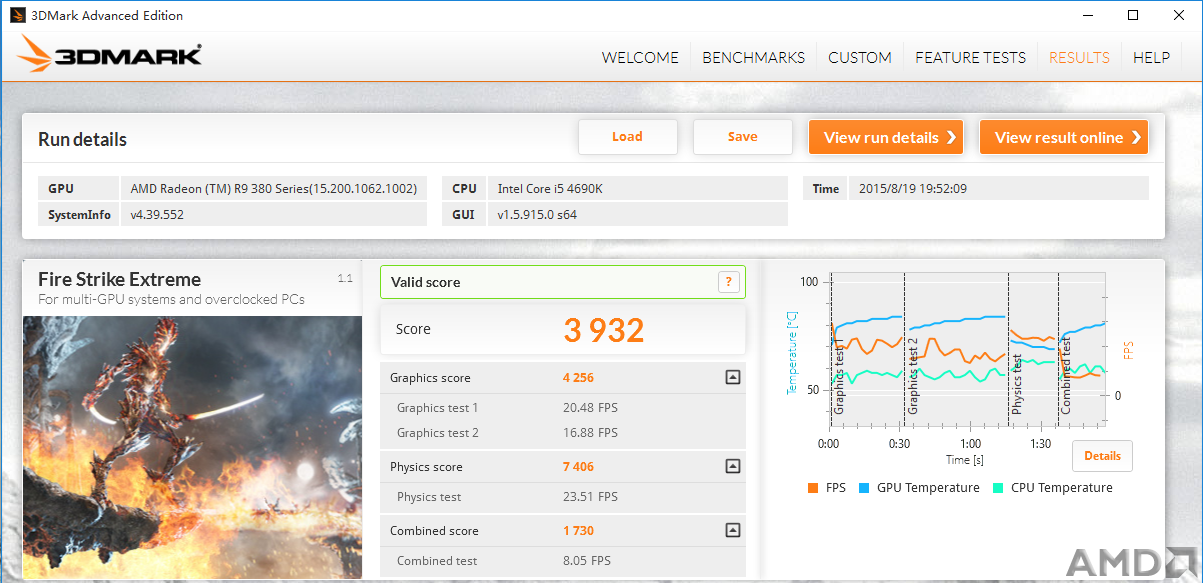1203x583 pixels.
Task: Click the run time 2015/8/19 19:52:09
Action: tap(913, 188)
